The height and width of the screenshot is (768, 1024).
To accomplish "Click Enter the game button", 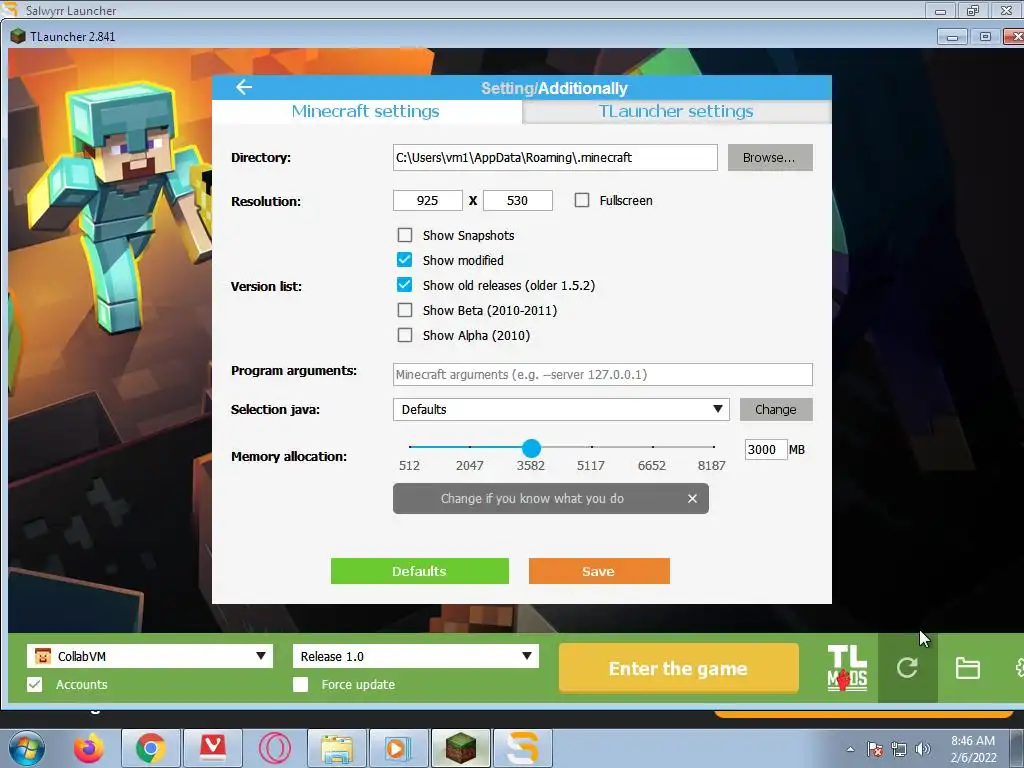I will (x=679, y=668).
